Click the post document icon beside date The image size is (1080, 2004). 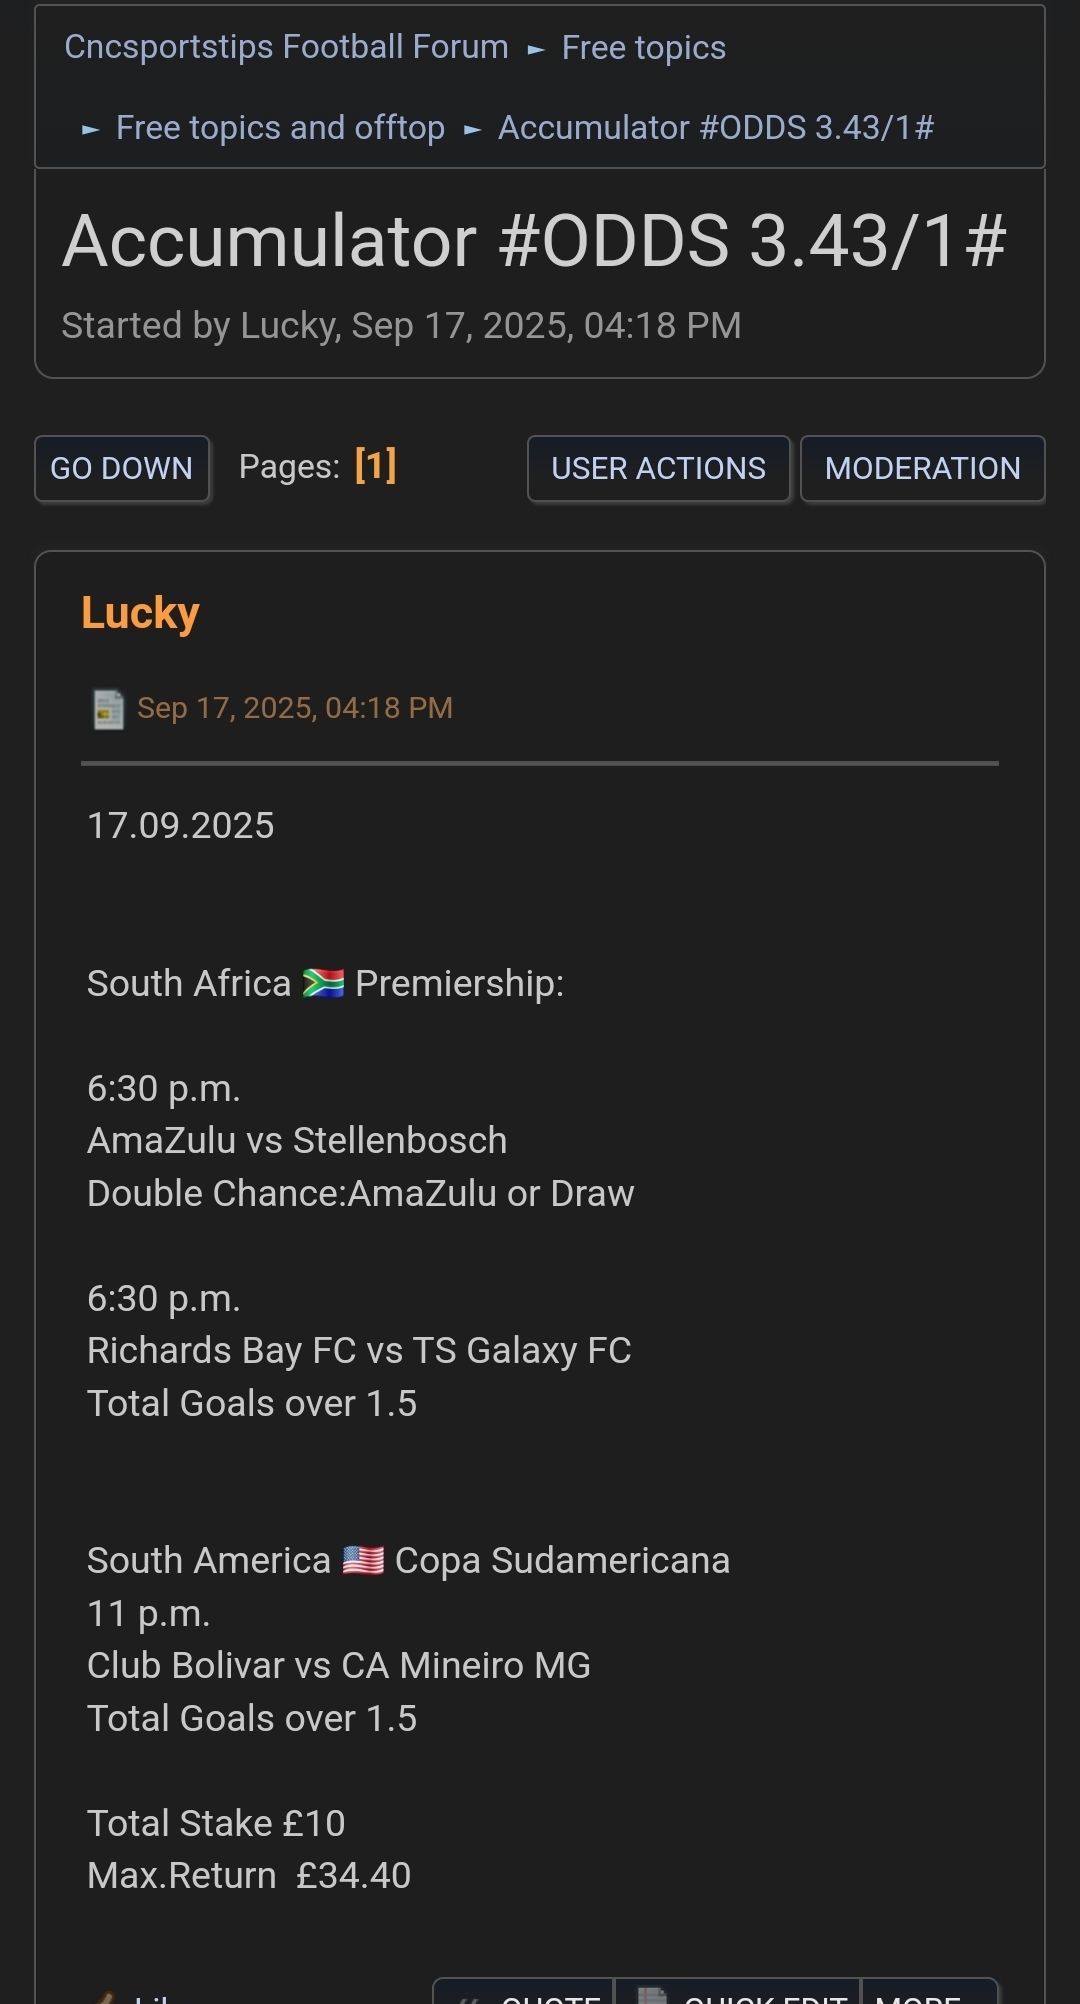pos(108,709)
